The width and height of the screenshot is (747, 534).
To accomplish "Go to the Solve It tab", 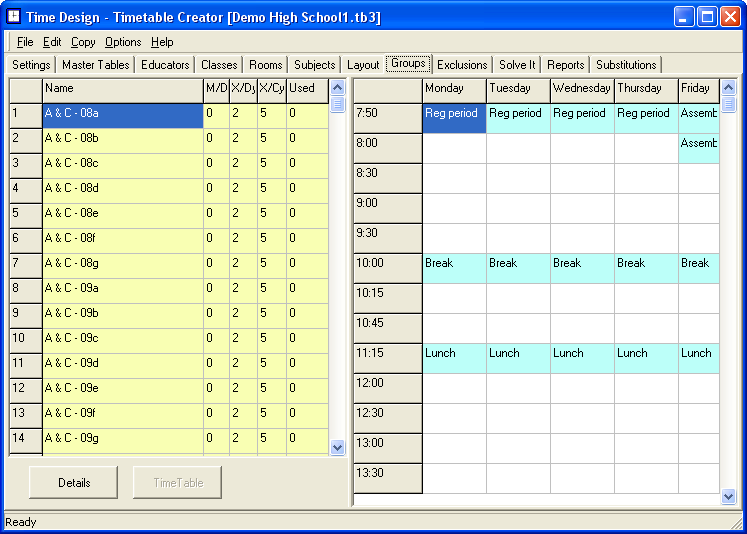I will [517, 65].
